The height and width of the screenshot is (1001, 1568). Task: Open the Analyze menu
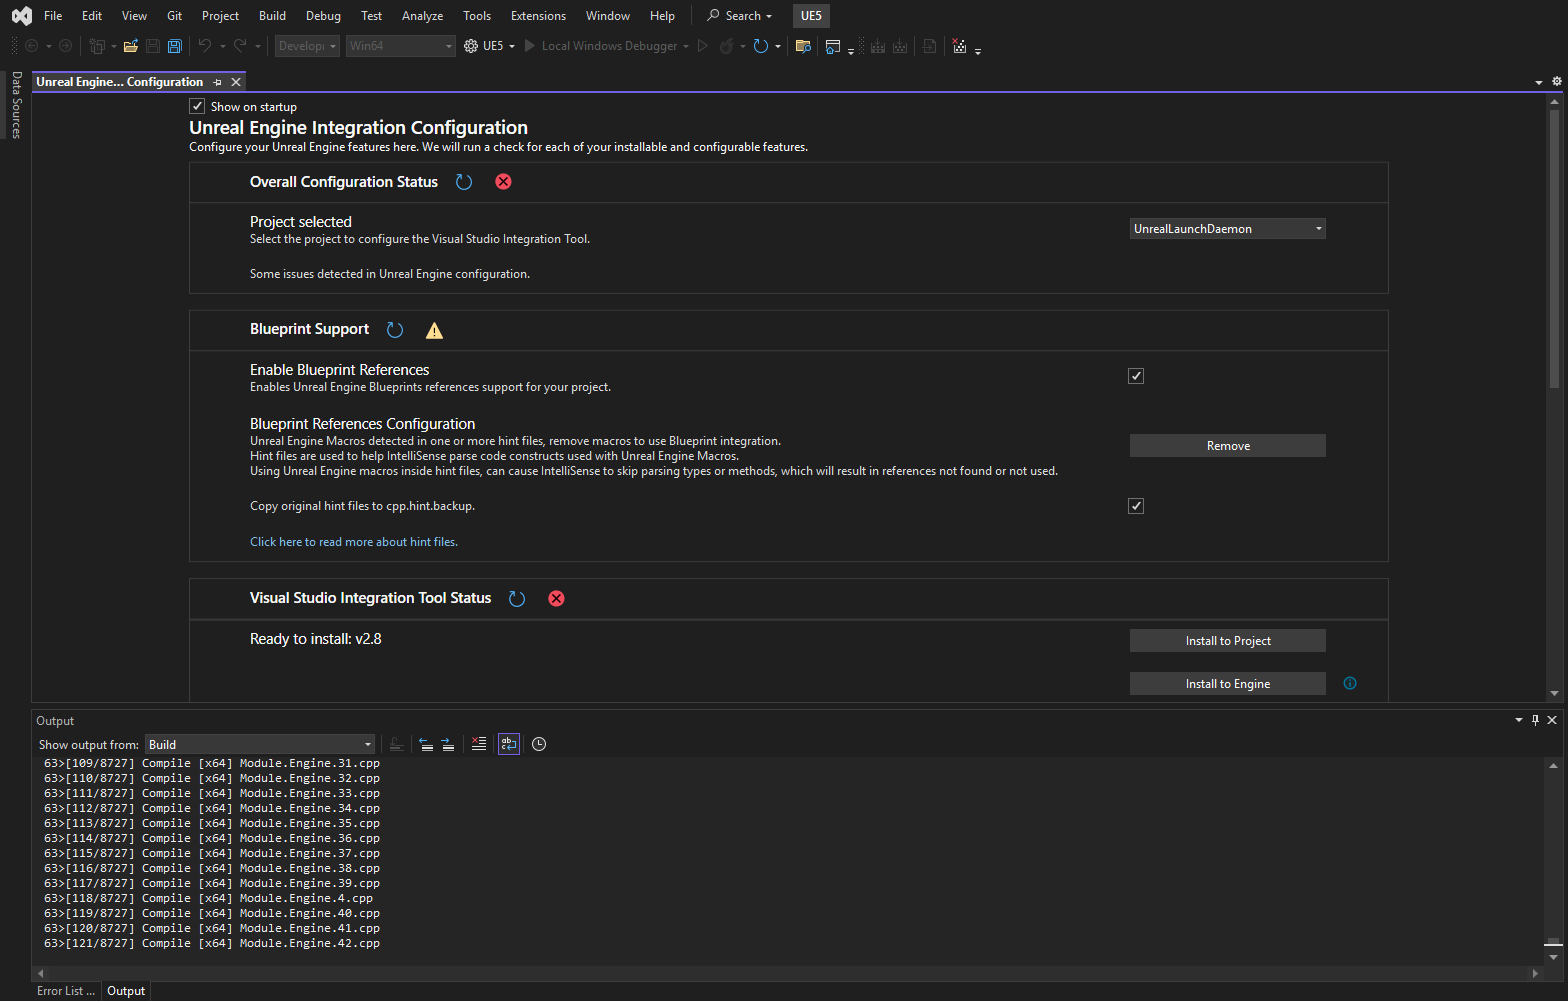pyautogui.click(x=422, y=16)
